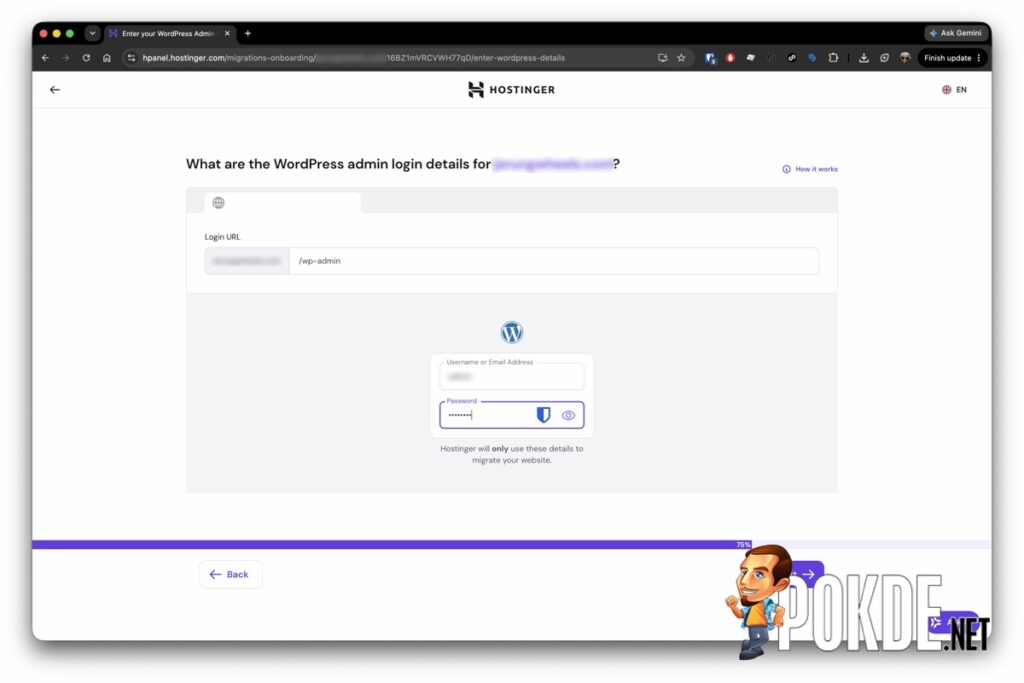Open the blue extension icon
This screenshot has width=1024, height=683.
coord(812,57)
